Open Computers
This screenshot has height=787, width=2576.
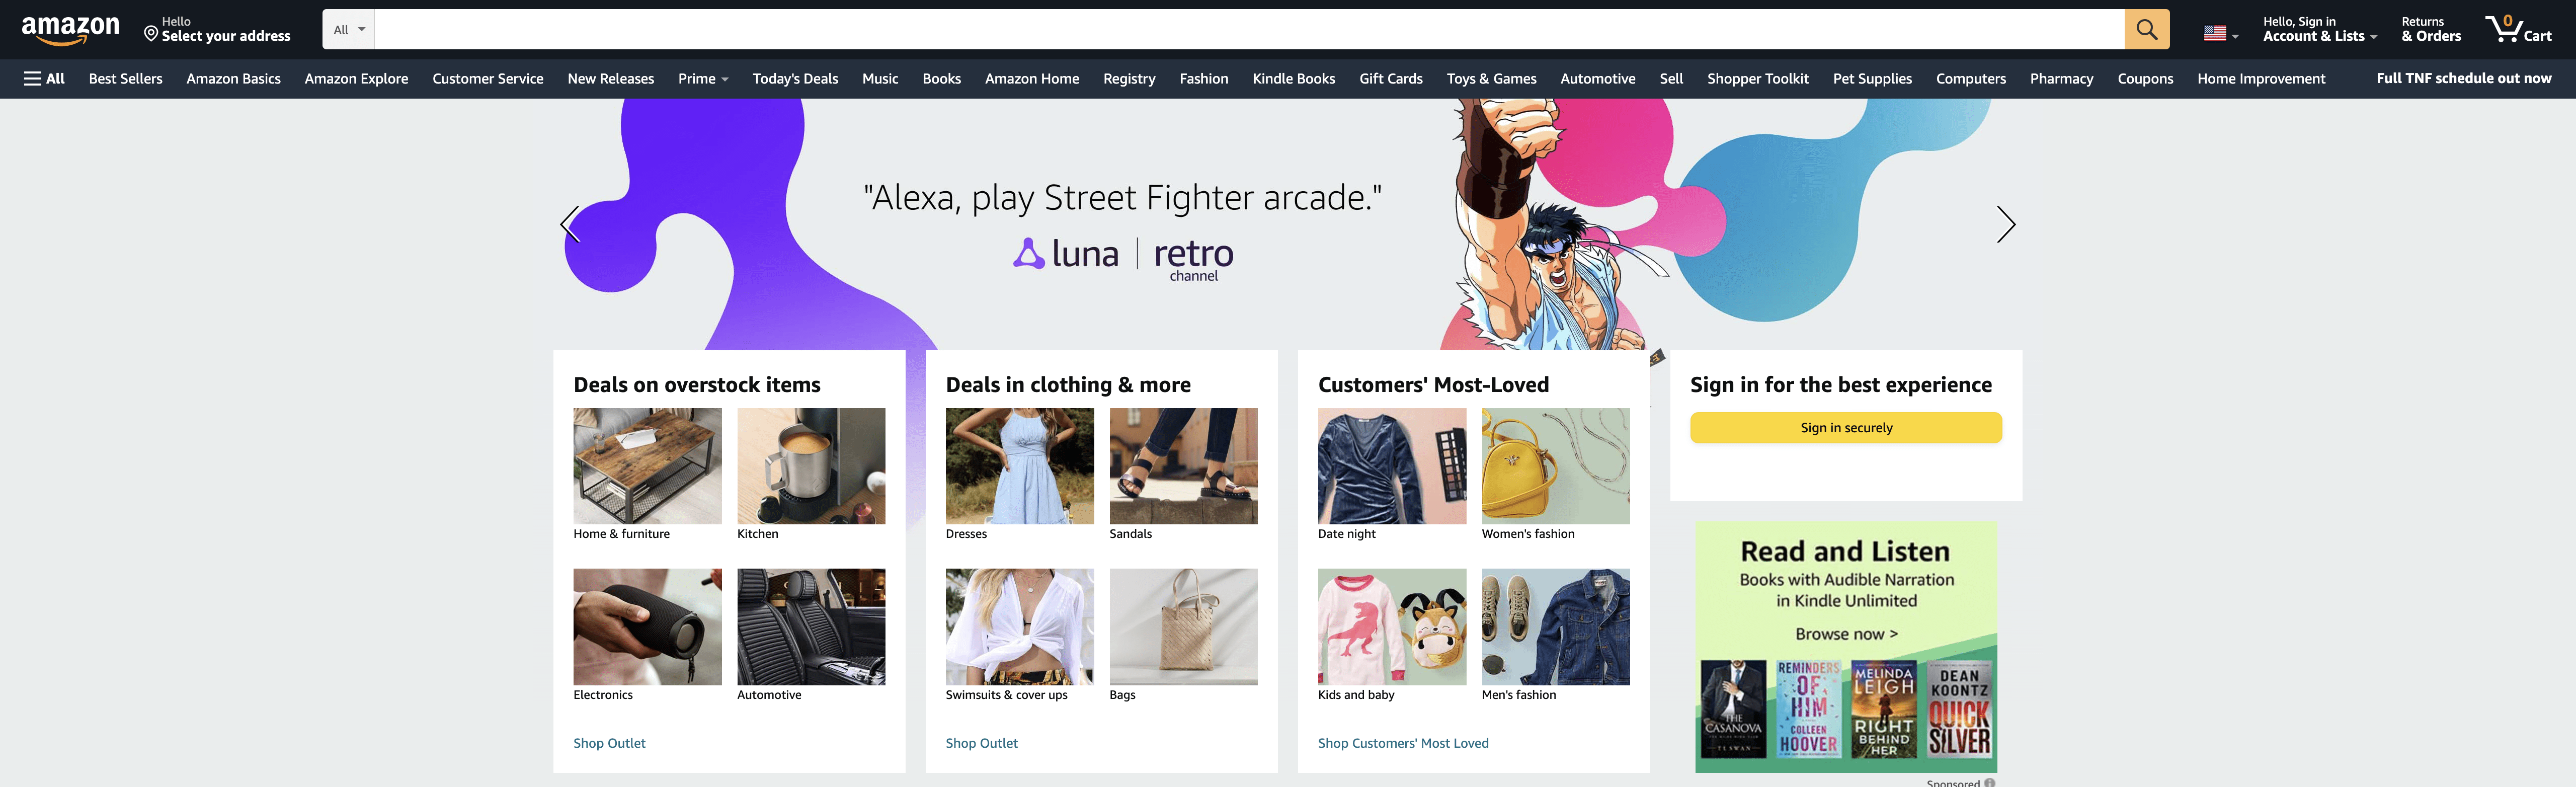(1970, 79)
